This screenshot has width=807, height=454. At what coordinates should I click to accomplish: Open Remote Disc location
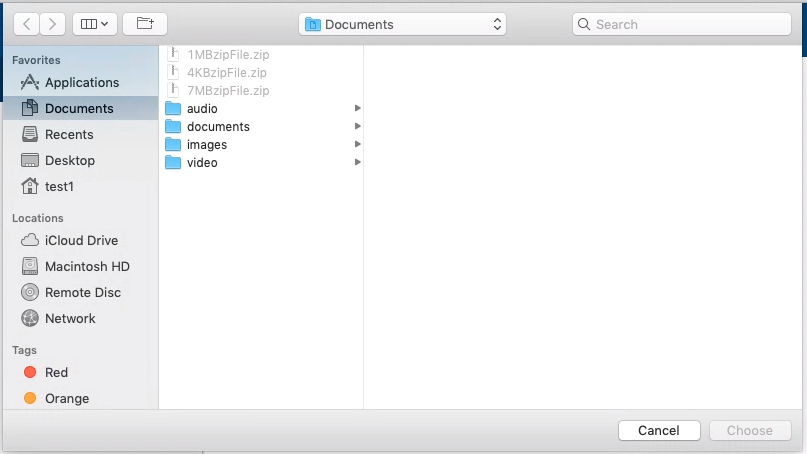80,292
